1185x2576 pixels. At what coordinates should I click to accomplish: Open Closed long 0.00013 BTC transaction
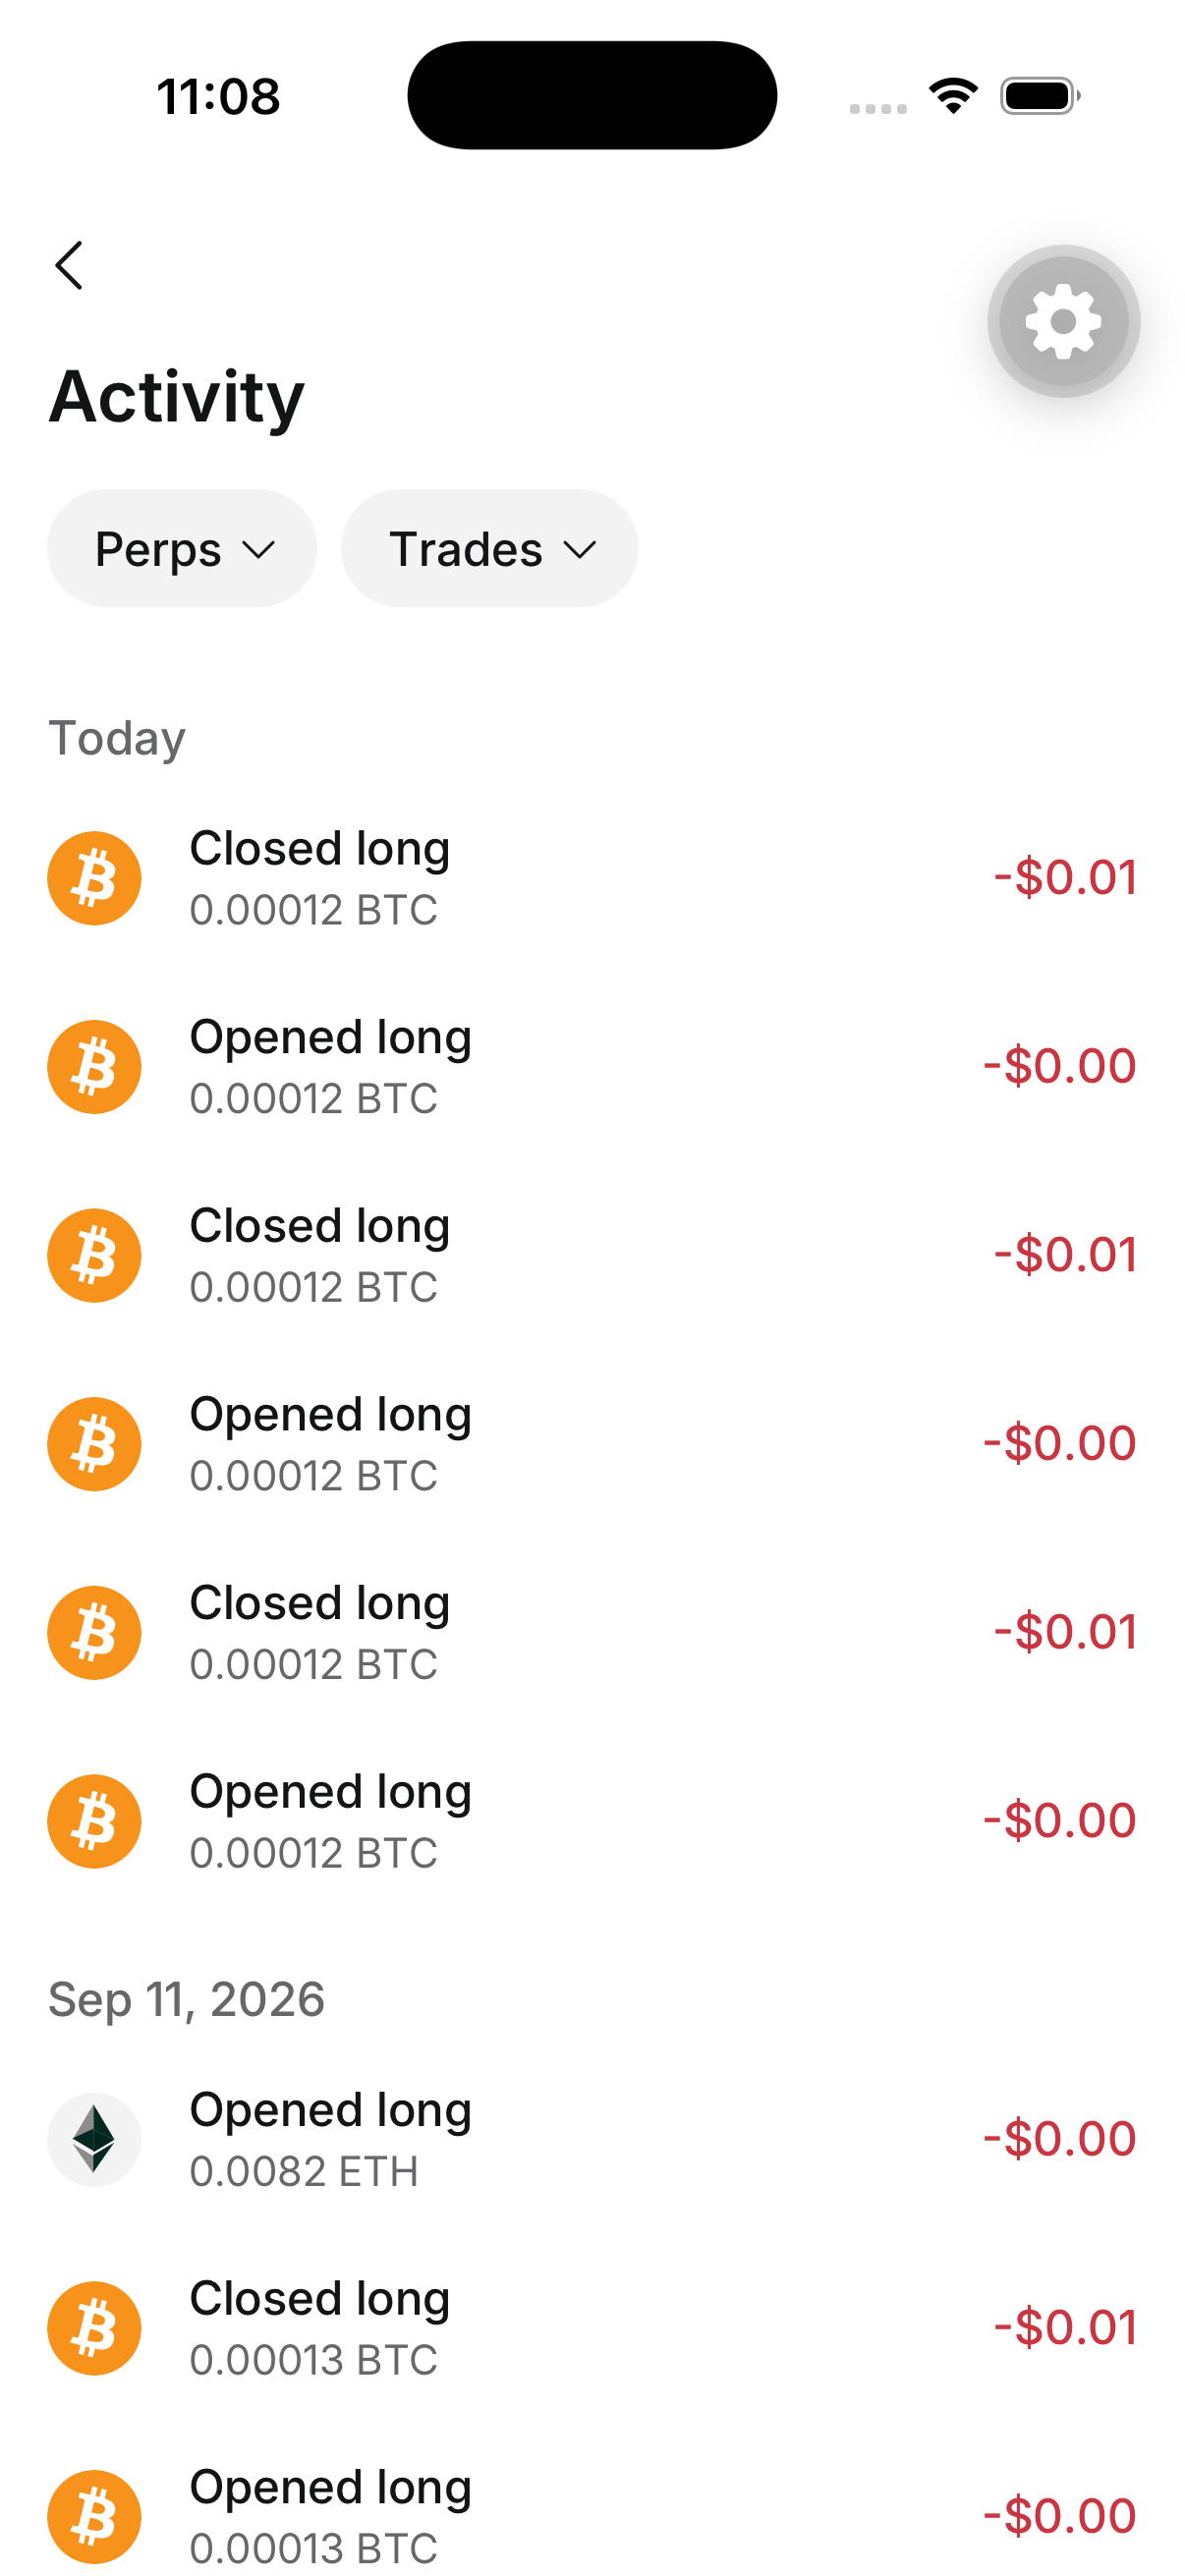coord(592,2328)
